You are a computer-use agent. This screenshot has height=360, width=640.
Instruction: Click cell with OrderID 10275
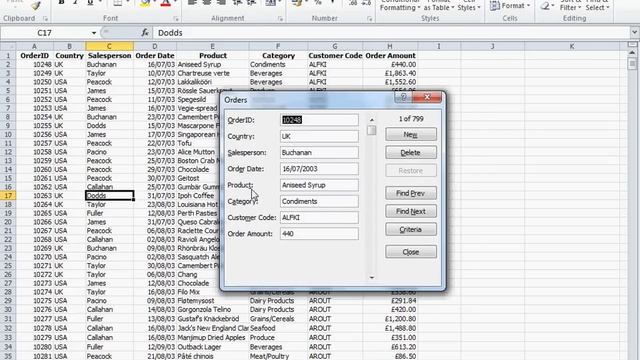point(34,301)
